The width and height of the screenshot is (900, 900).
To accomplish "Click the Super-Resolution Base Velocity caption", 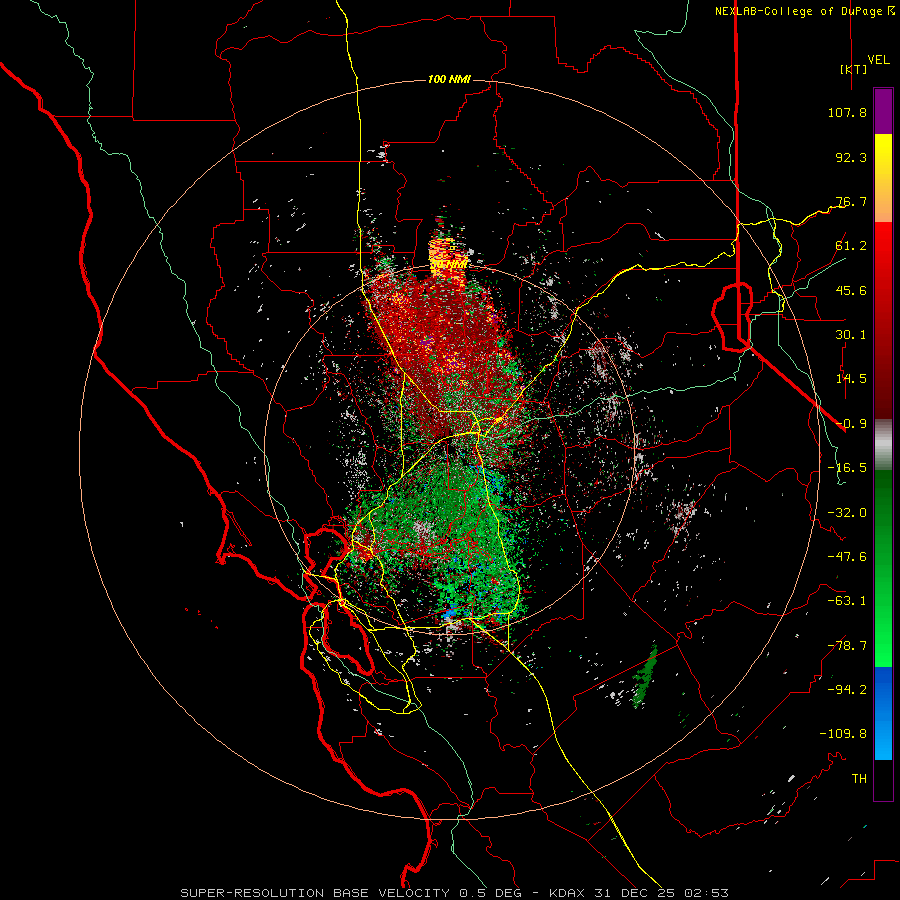I will [x=454, y=893].
